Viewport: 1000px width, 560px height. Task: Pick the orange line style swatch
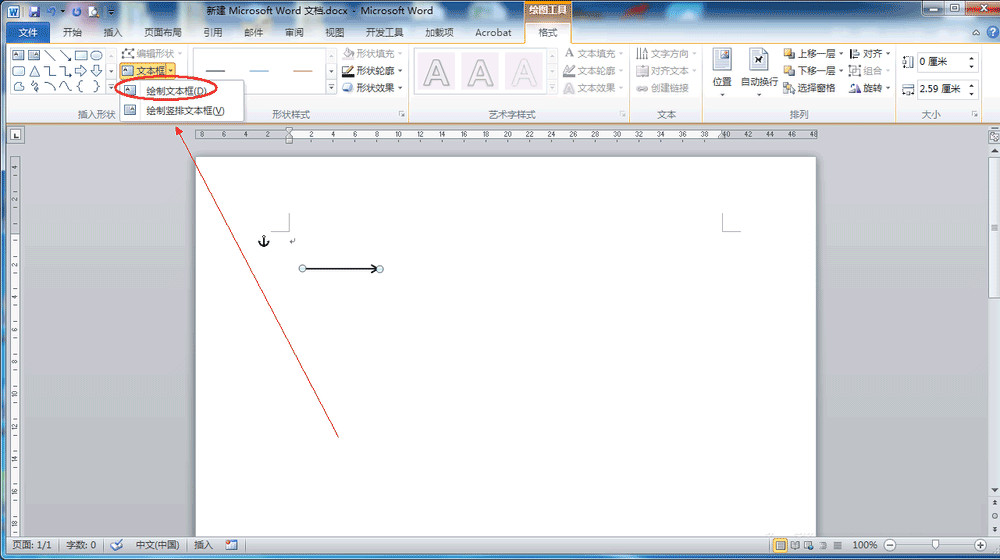[x=302, y=71]
